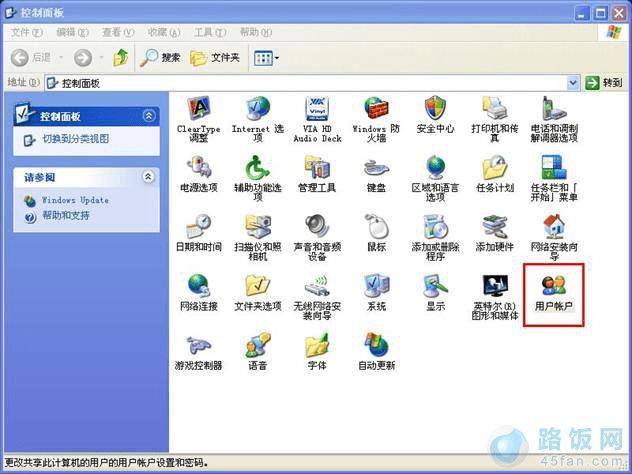Click the 搜索 toolbar button
Image resolution: width=632 pixels, height=474 pixels.
pos(160,58)
